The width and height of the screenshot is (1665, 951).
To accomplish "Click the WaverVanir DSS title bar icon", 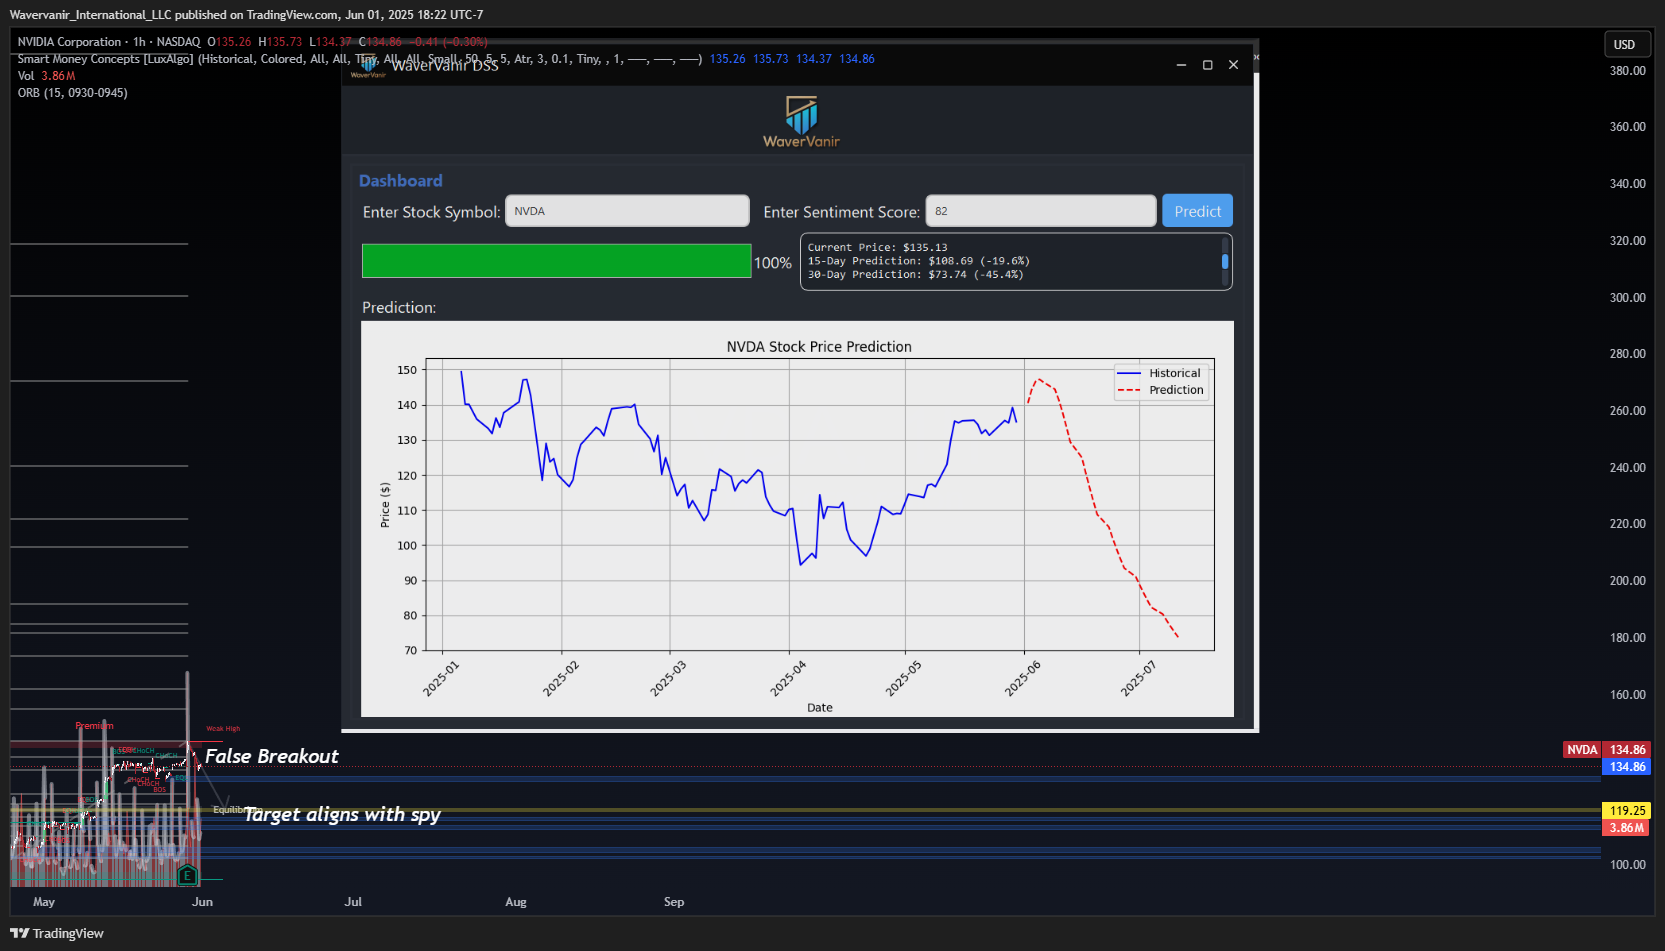I will 368,66.
